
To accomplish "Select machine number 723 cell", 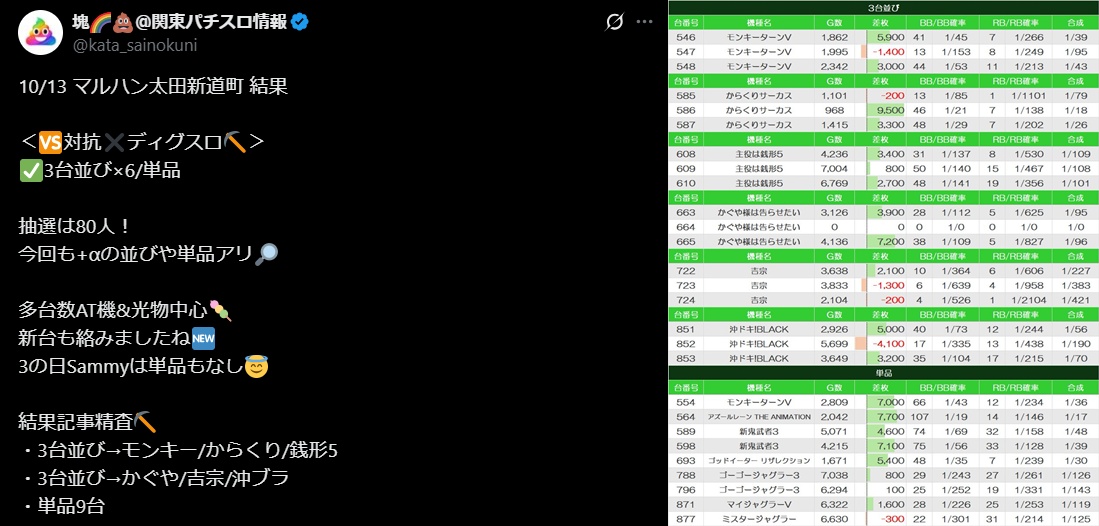I will click(687, 285).
